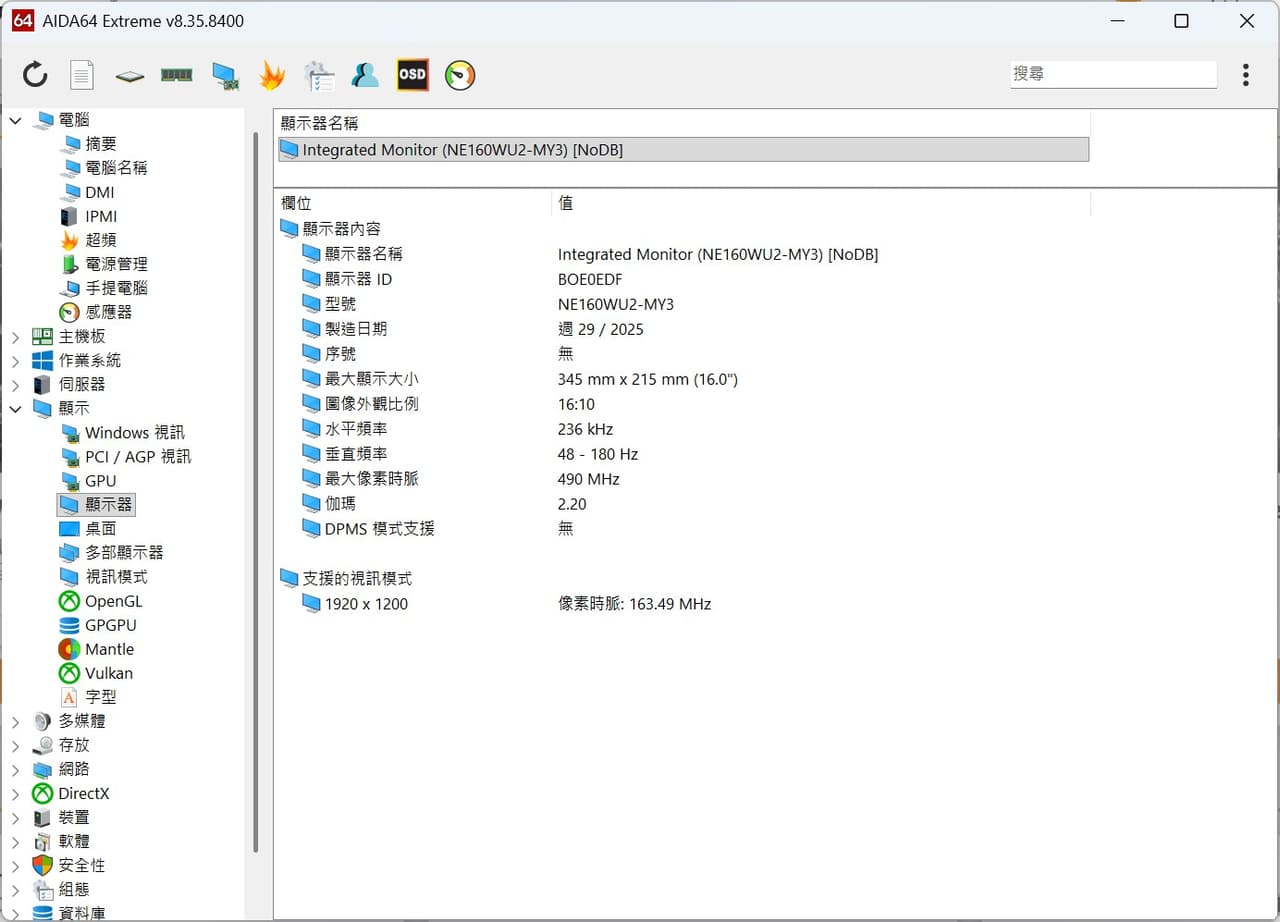Expand the 主機板 tree node
The height and width of the screenshot is (922, 1280).
click(15, 337)
